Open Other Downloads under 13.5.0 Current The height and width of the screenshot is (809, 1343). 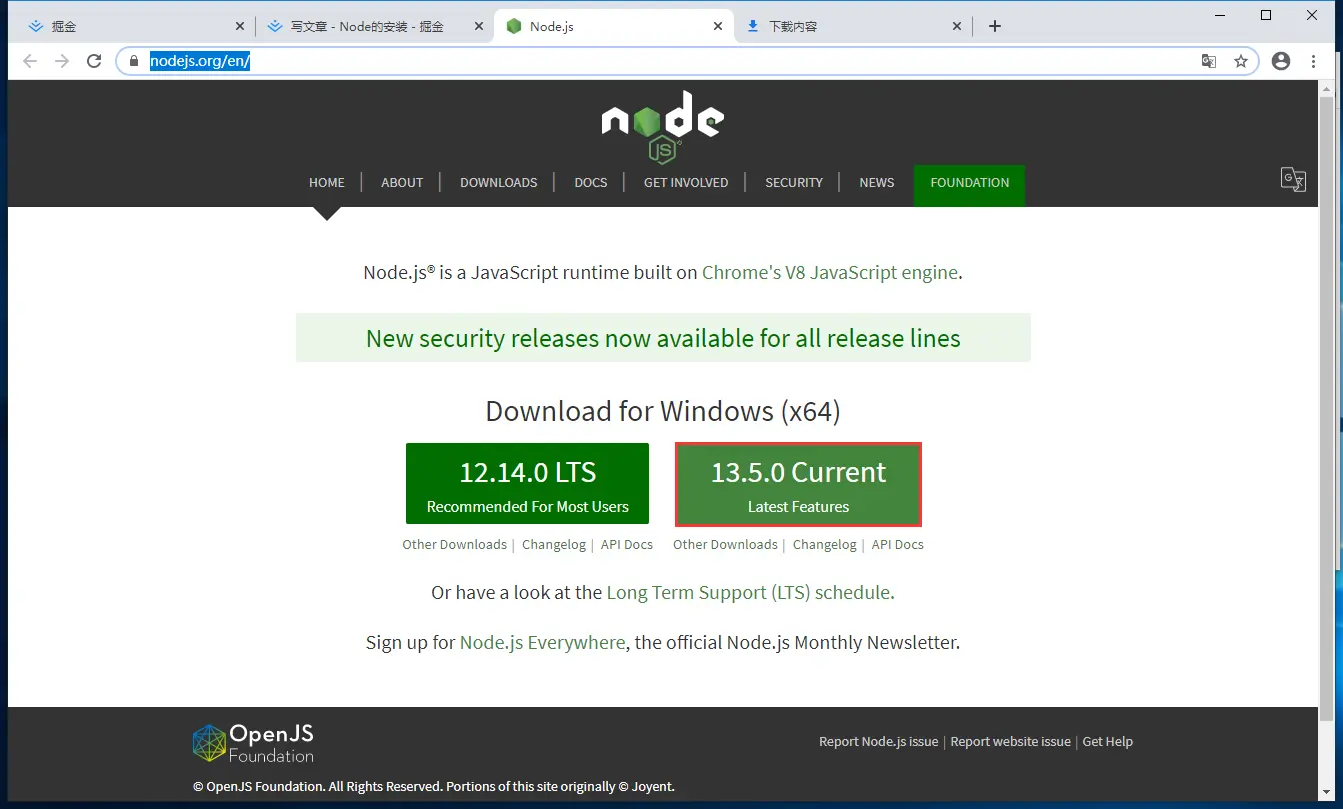(725, 544)
